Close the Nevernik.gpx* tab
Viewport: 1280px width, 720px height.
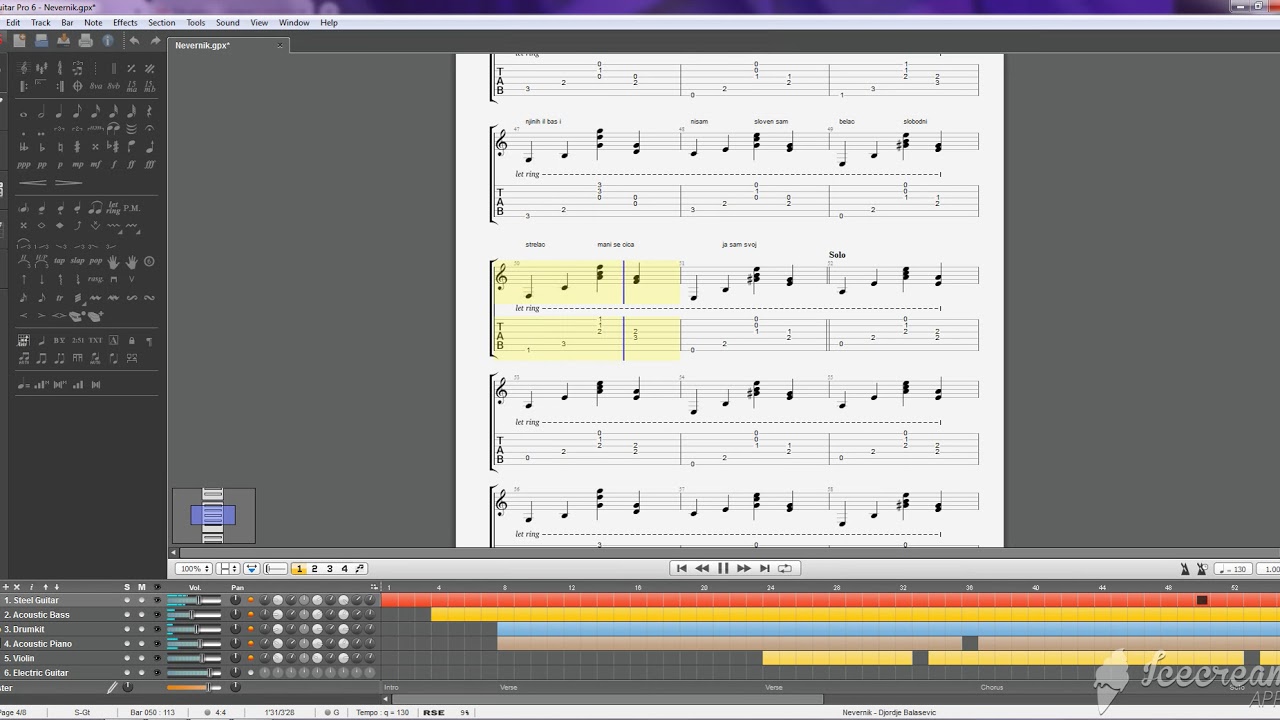(280, 45)
